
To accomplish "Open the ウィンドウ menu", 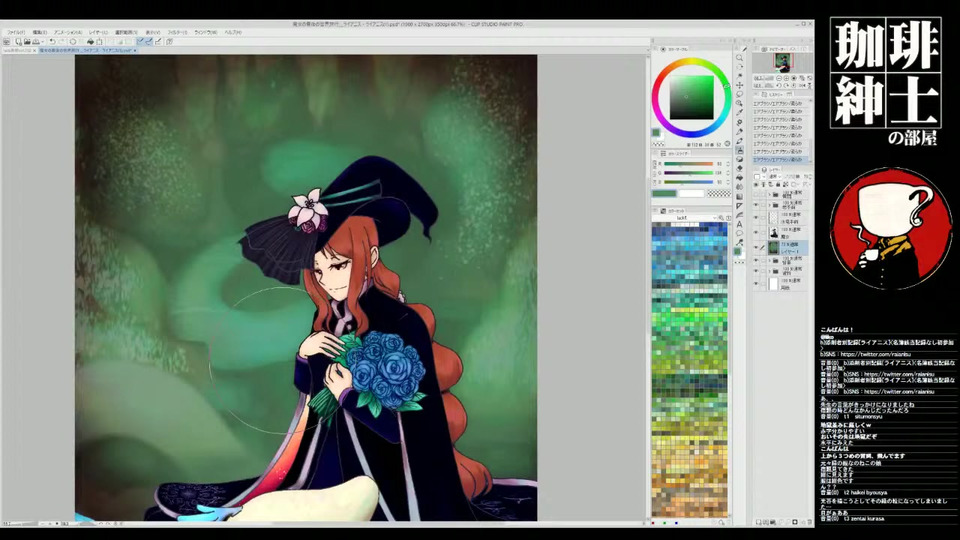I will point(205,32).
